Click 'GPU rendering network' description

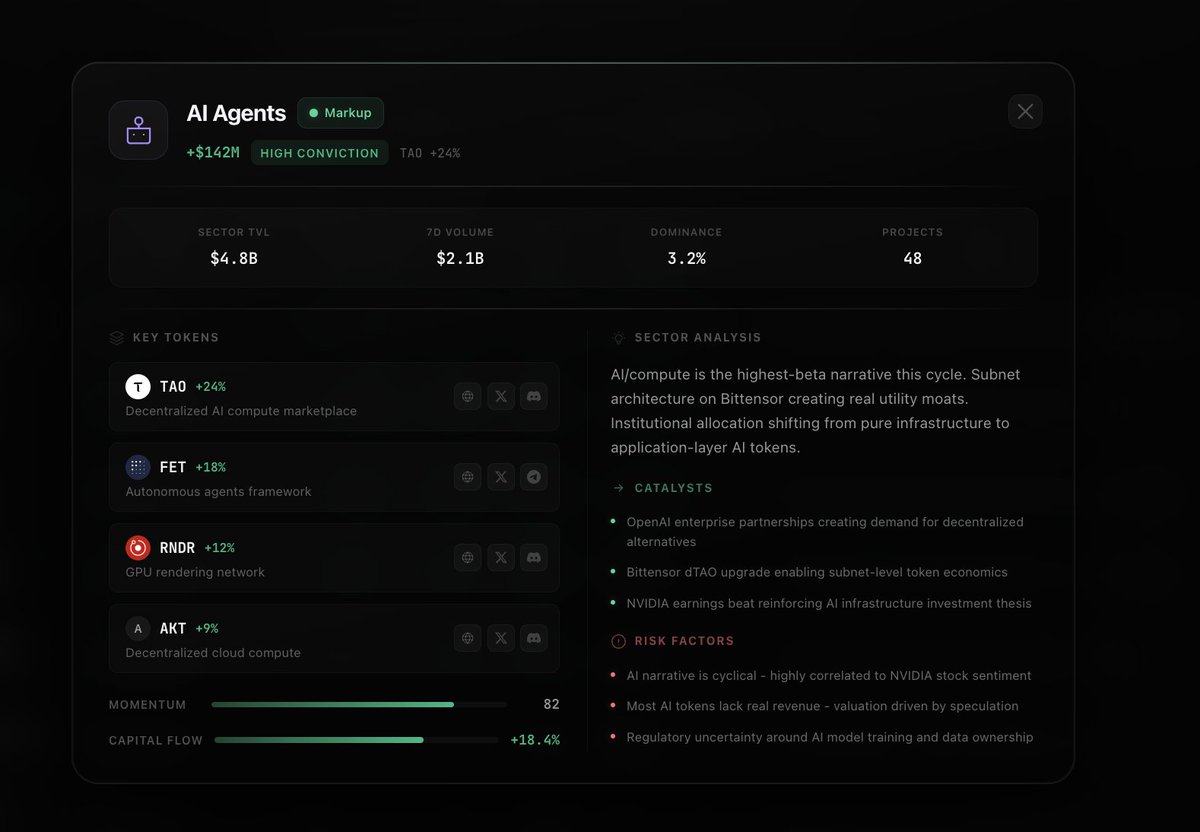[195, 572]
